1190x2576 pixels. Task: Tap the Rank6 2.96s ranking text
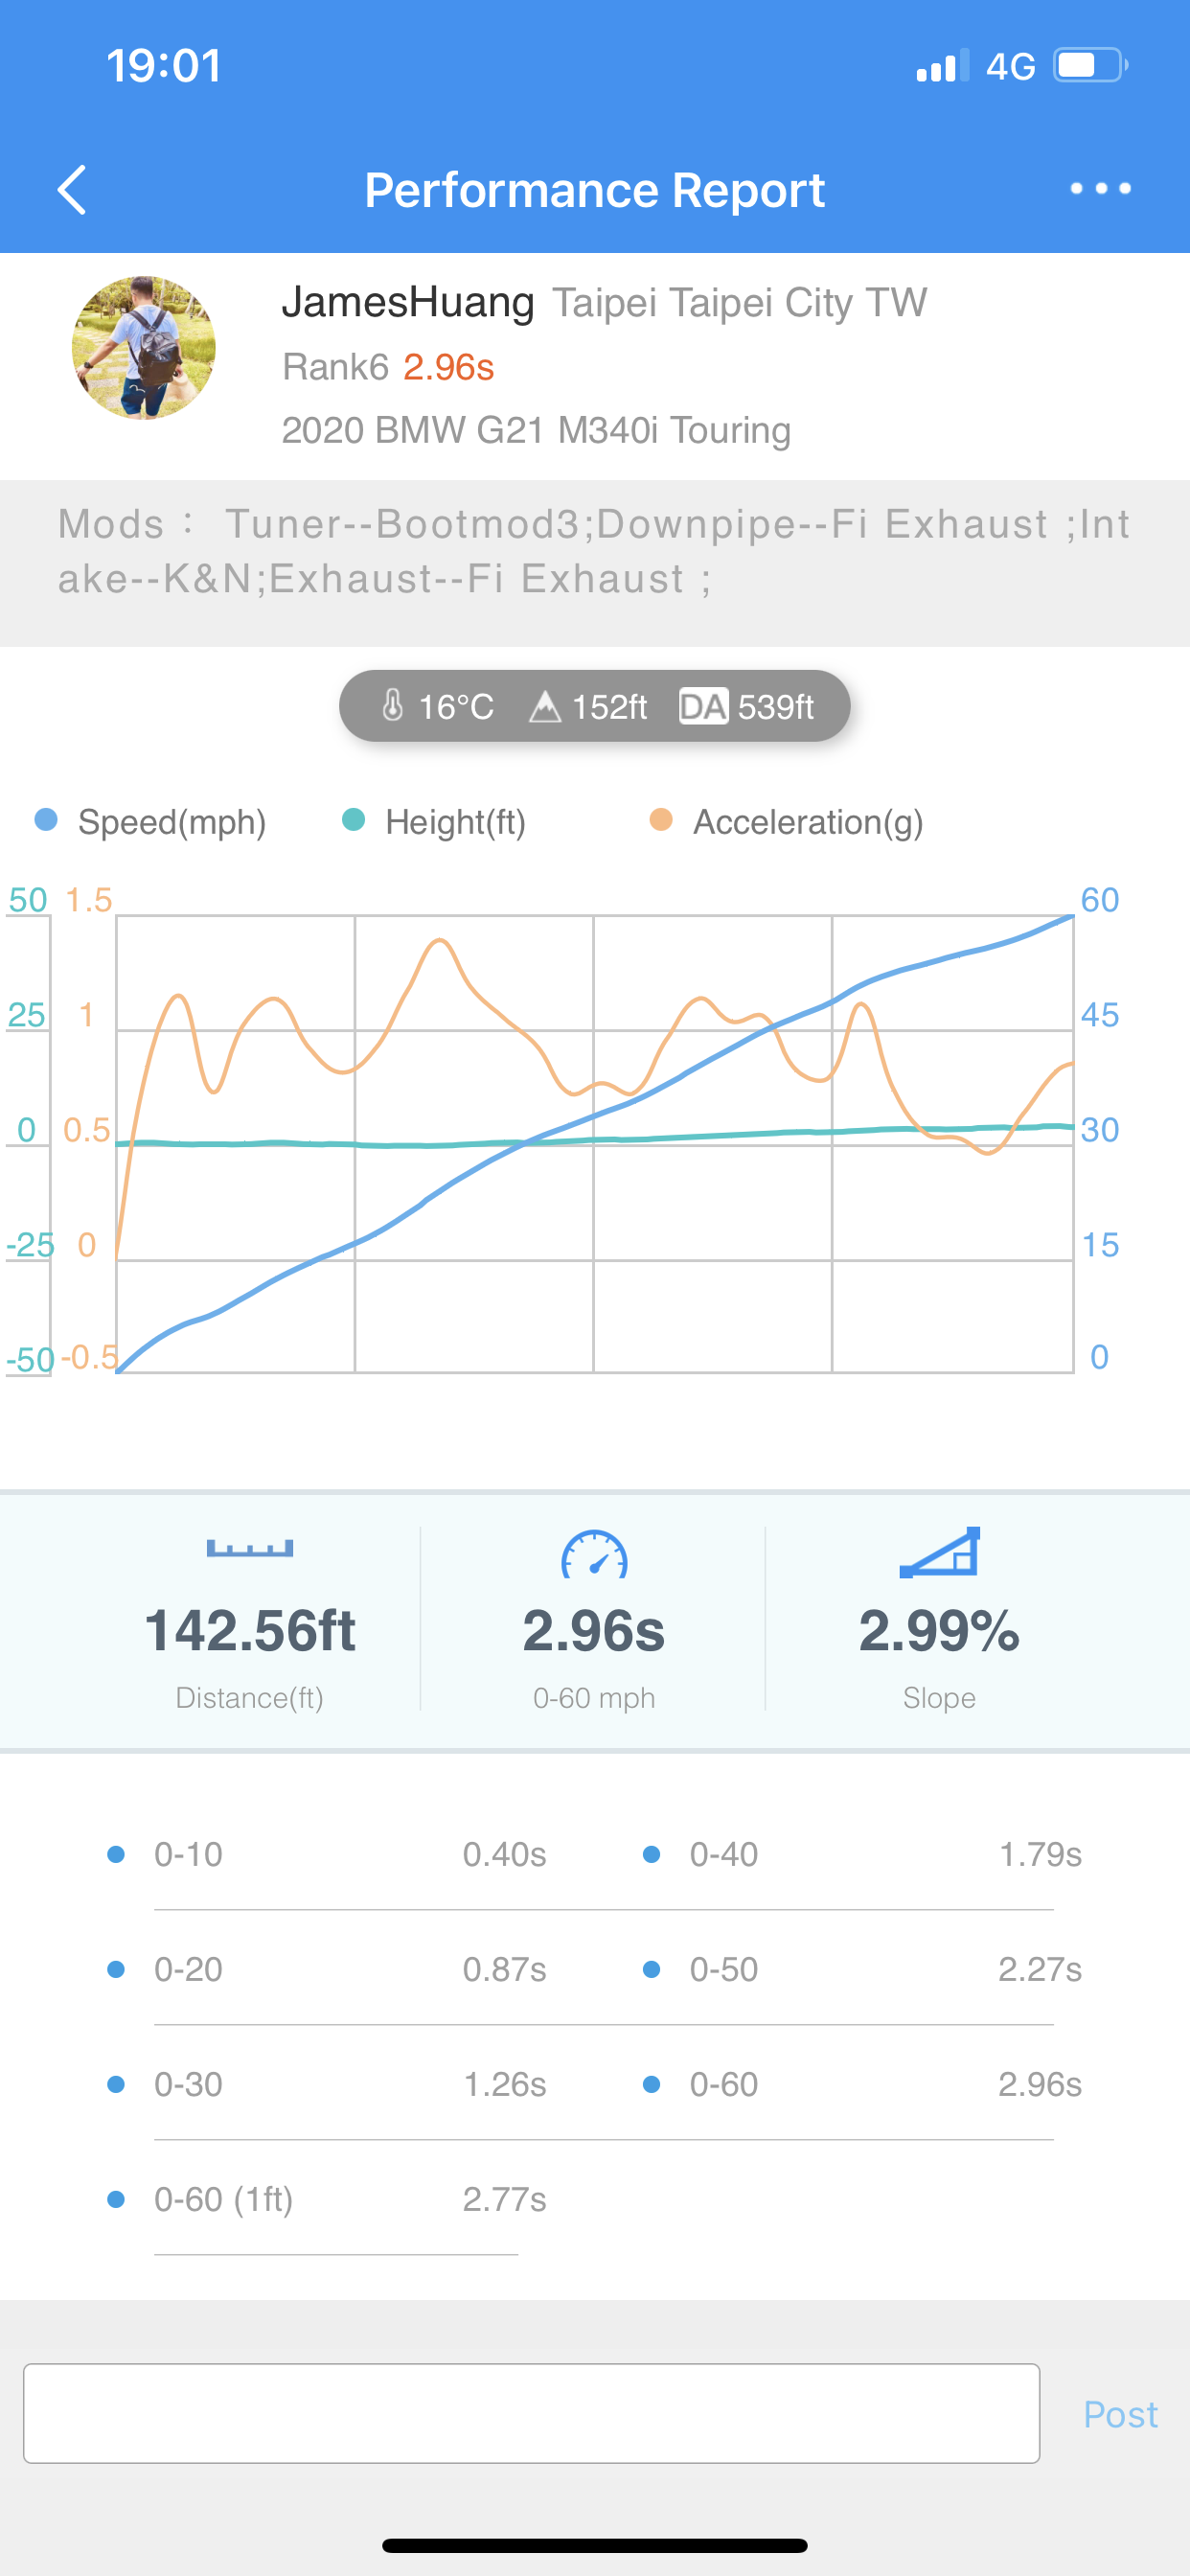click(388, 367)
